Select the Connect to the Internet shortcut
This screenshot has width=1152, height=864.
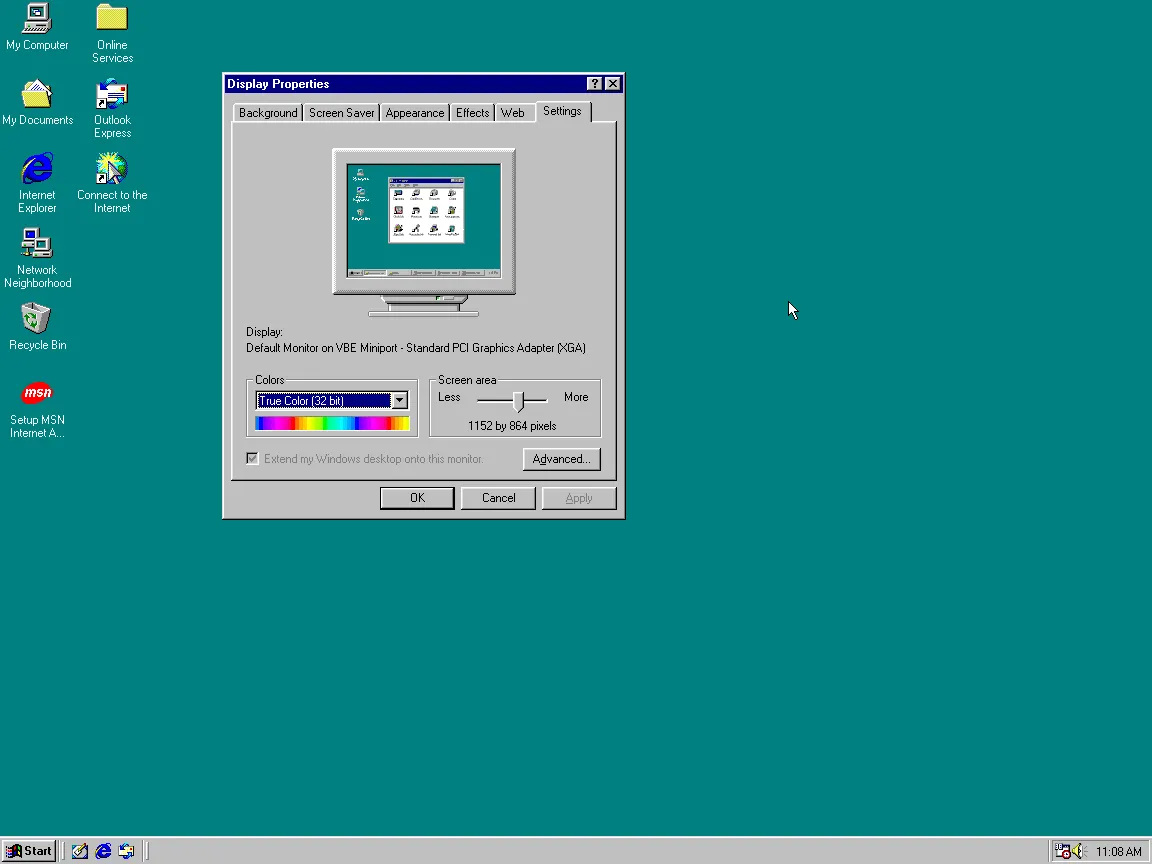[112, 169]
